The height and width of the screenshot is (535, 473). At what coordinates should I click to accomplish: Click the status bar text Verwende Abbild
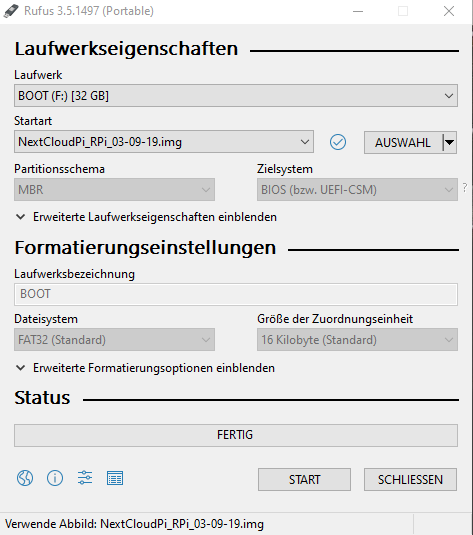134,524
